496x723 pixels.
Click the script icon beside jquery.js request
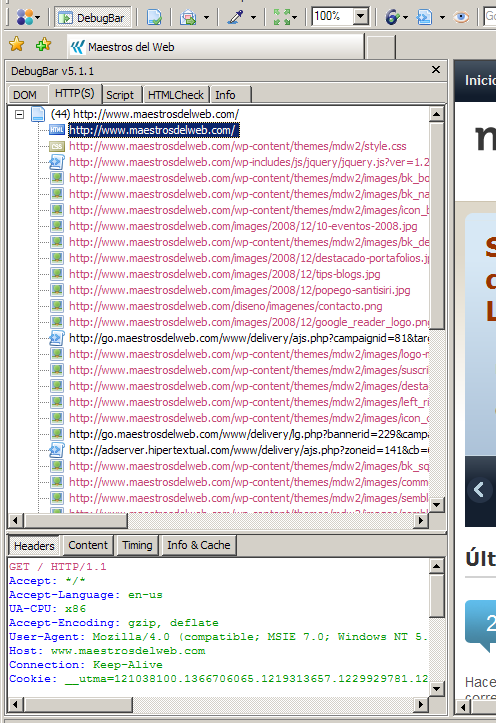[57, 162]
